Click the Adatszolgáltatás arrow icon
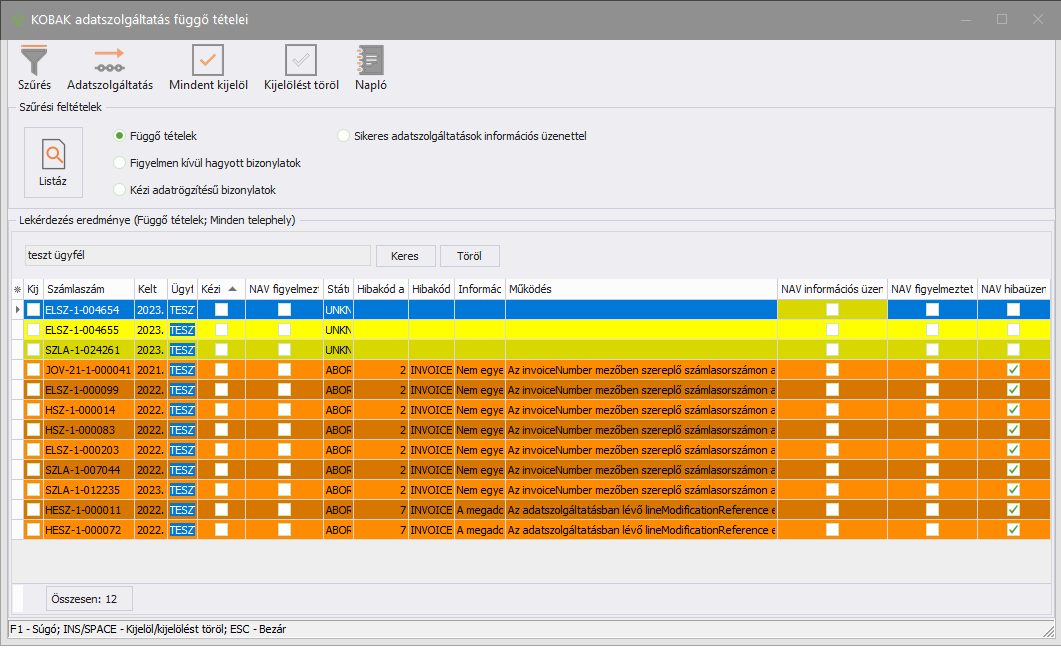Viewport: 1061px width, 648px height. (109, 61)
